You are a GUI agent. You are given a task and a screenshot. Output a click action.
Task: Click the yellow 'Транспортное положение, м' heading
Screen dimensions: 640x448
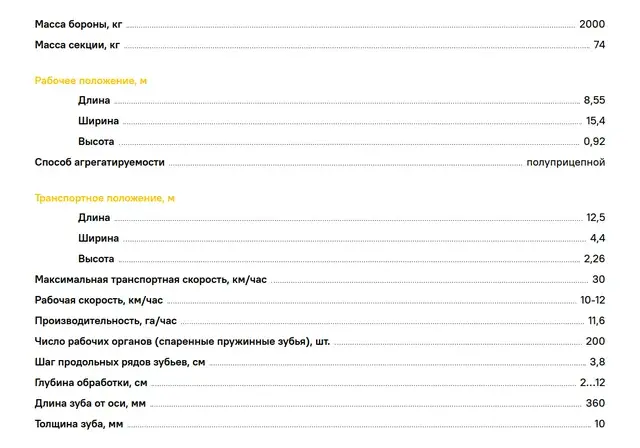point(104,198)
